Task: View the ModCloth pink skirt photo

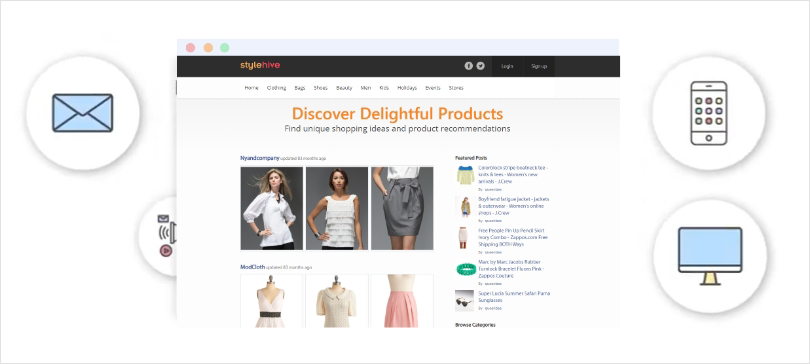Action: pos(402,301)
